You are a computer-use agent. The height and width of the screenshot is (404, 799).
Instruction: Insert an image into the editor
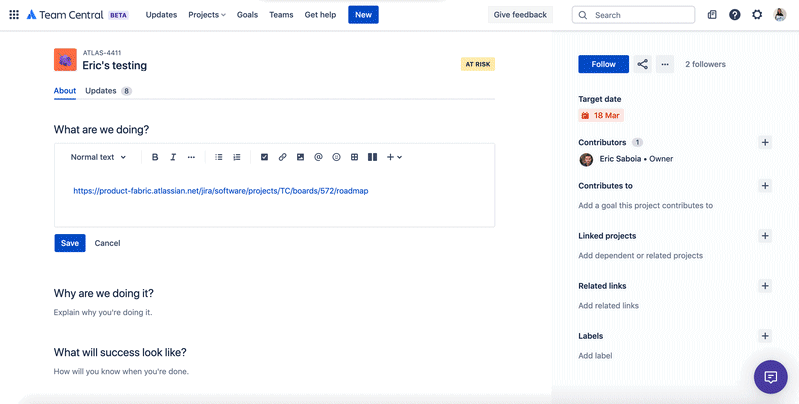tap(300, 157)
